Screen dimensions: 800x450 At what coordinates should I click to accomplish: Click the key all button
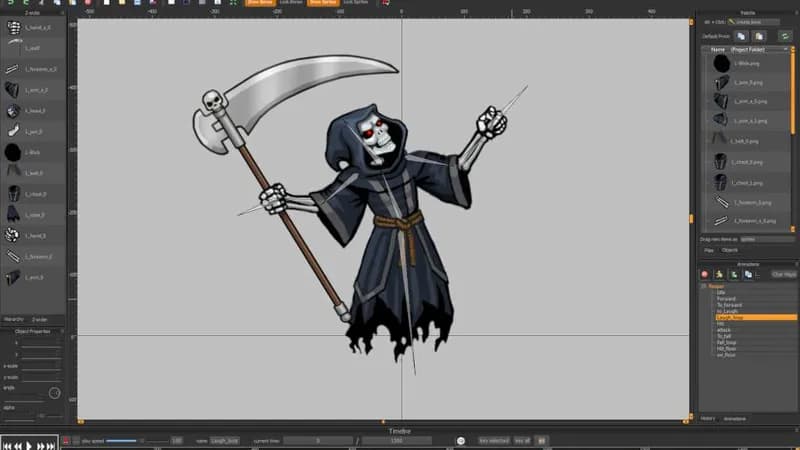[522, 440]
